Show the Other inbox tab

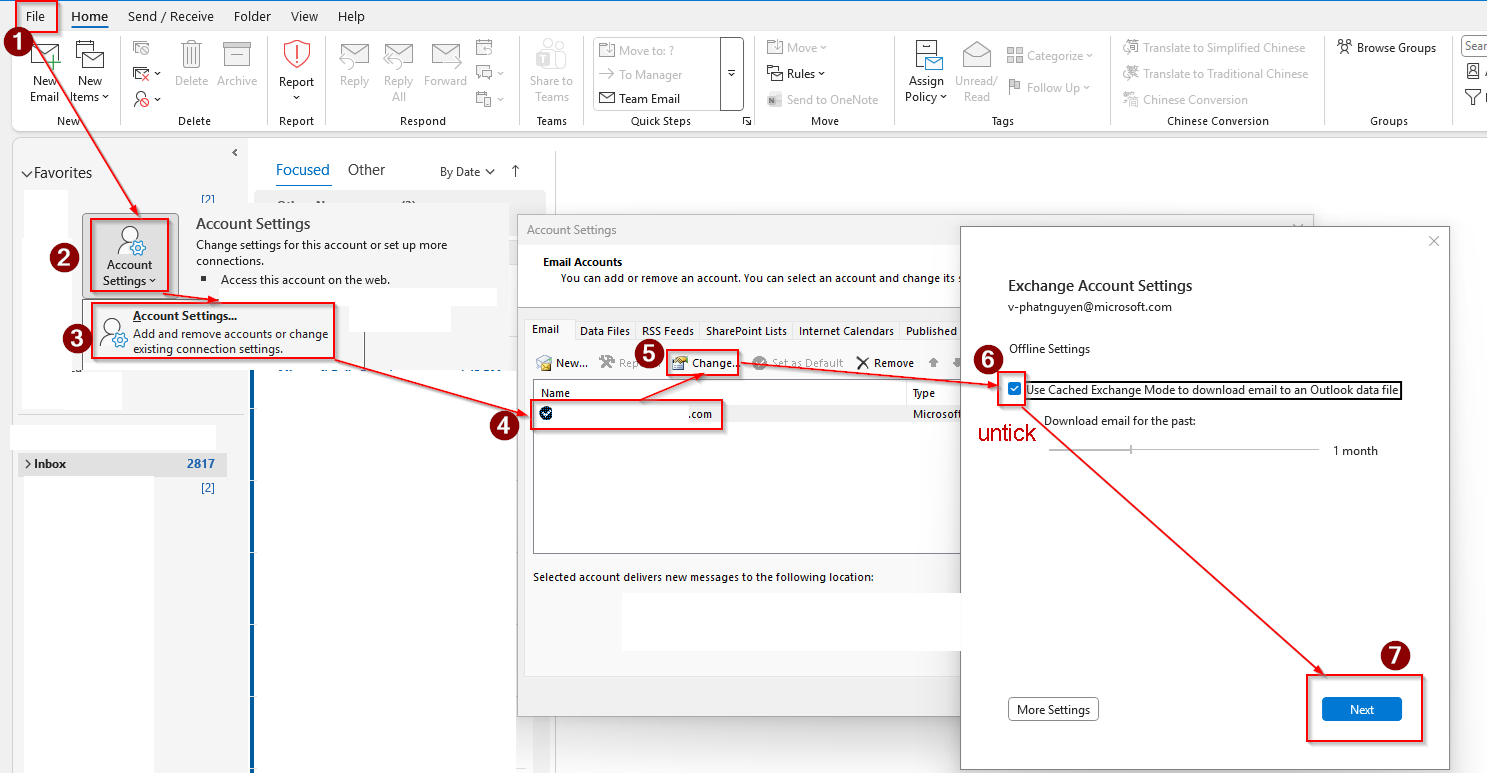366,170
